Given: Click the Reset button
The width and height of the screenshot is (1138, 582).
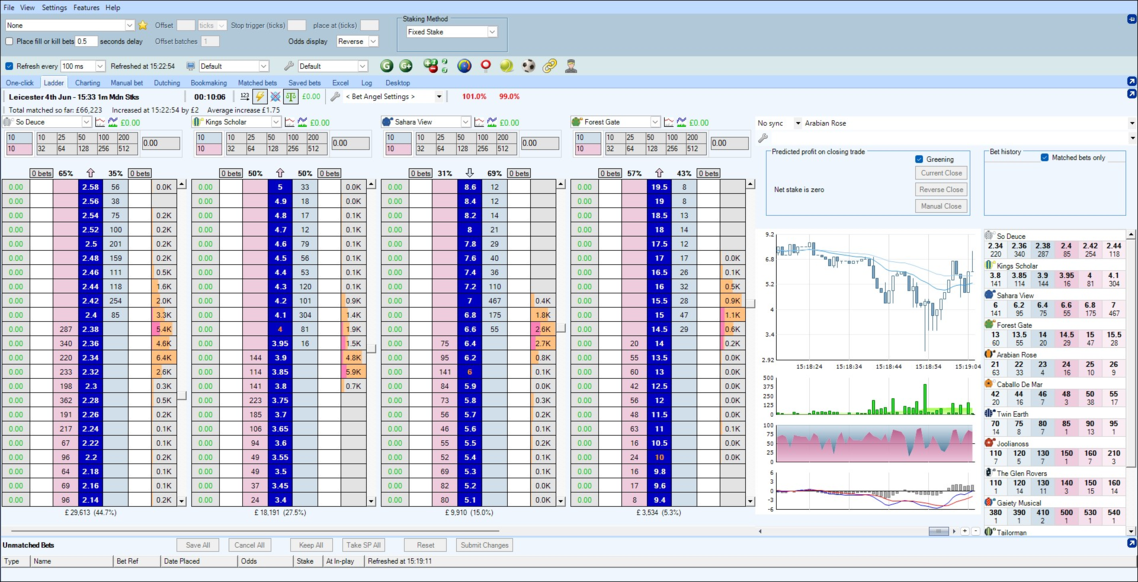Looking at the screenshot, I should (425, 545).
